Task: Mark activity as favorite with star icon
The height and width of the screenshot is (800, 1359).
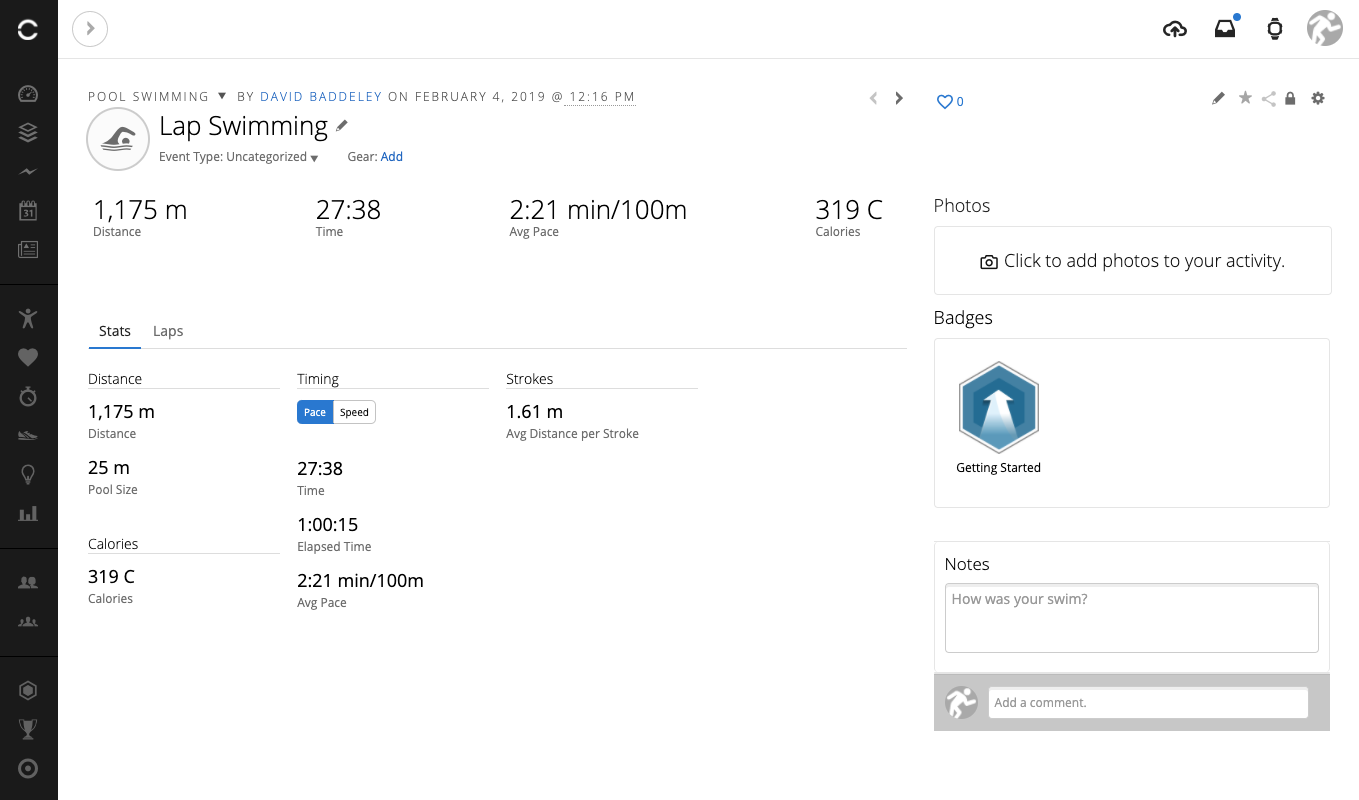Action: coord(1245,98)
